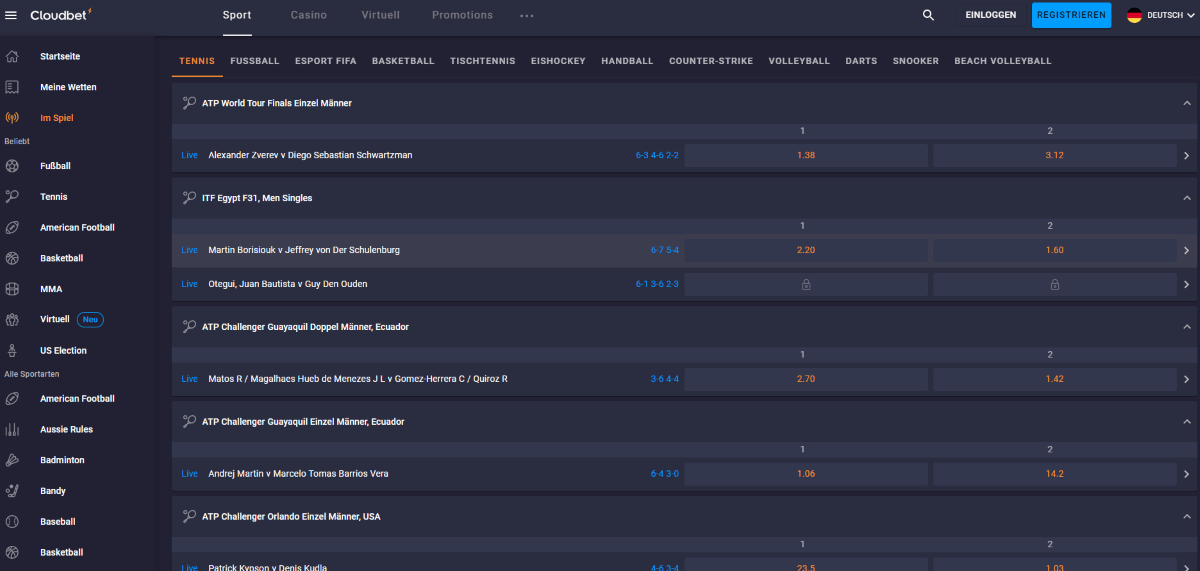
Task: Select the BEACH VOLLEYBALL tab
Action: 1003,61
